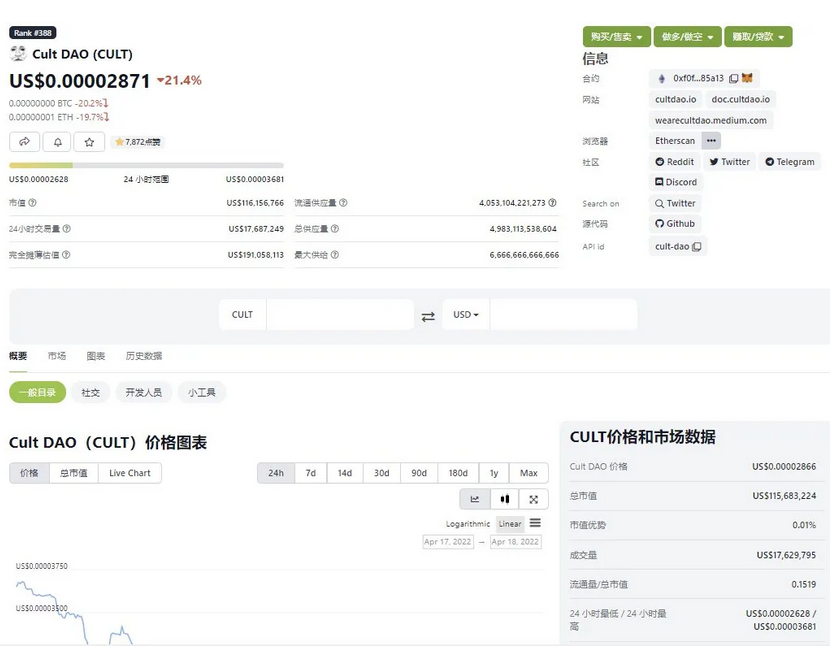Click fully diluted valuation info icon
835x646 pixels.
(66, 255)
